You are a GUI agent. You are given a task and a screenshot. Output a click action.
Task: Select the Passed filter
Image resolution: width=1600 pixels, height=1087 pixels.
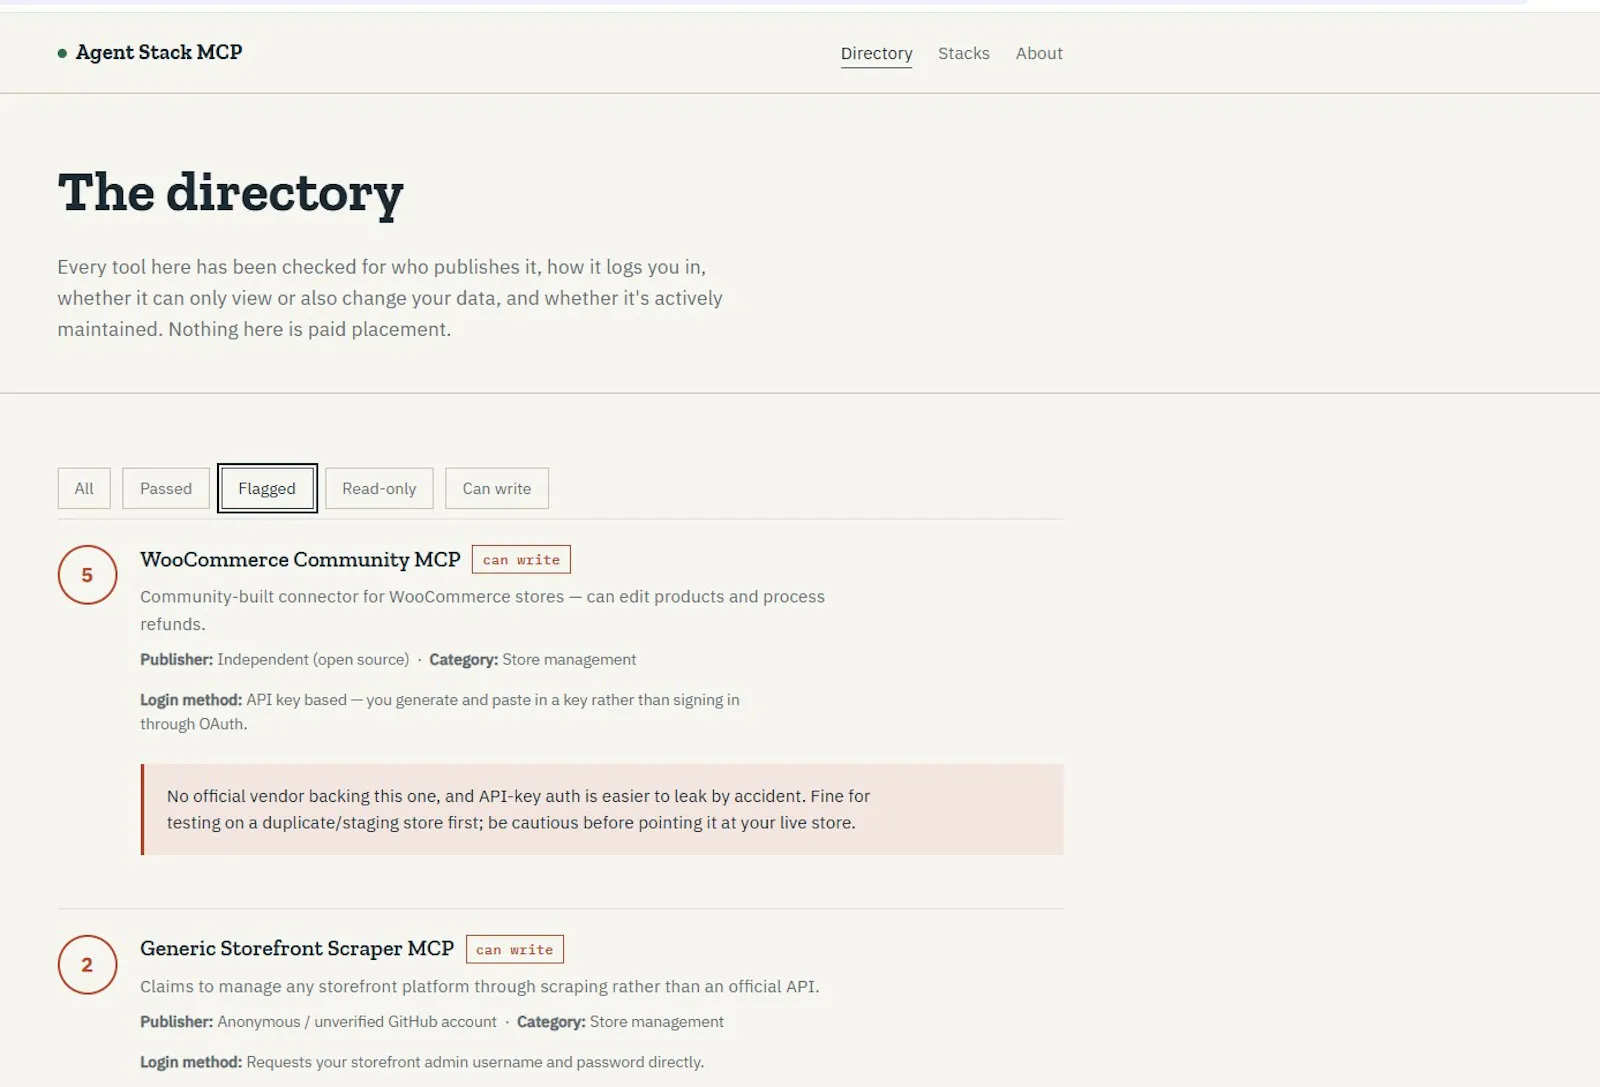click(166, 488)
